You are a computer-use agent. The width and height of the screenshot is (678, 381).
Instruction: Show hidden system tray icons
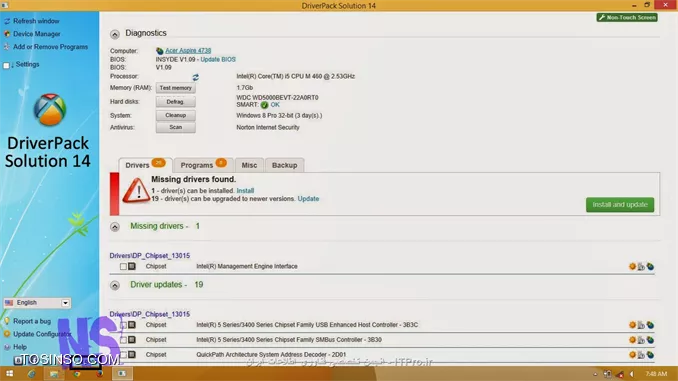pyautogui.click(x=595, y=374)
